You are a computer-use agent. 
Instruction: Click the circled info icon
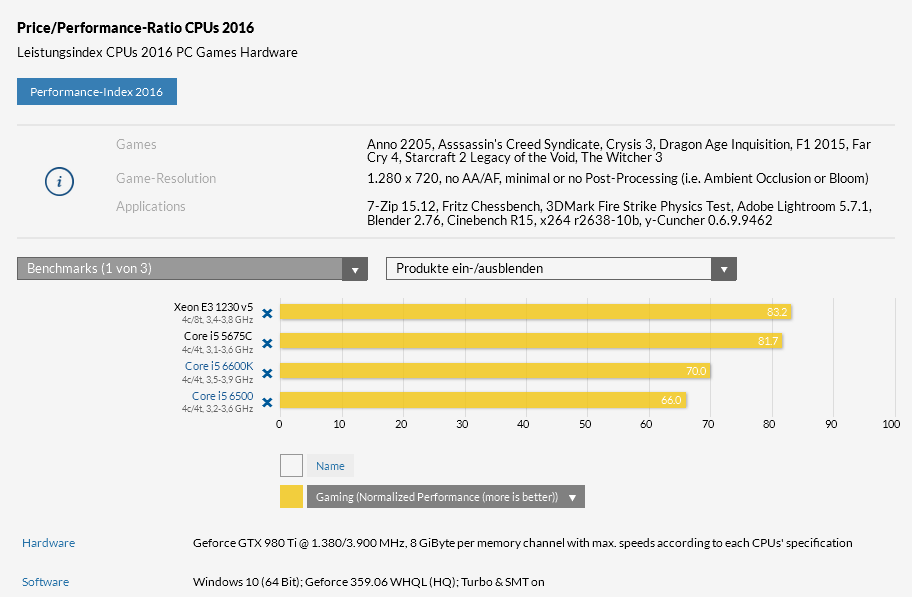tap(59, 182)
